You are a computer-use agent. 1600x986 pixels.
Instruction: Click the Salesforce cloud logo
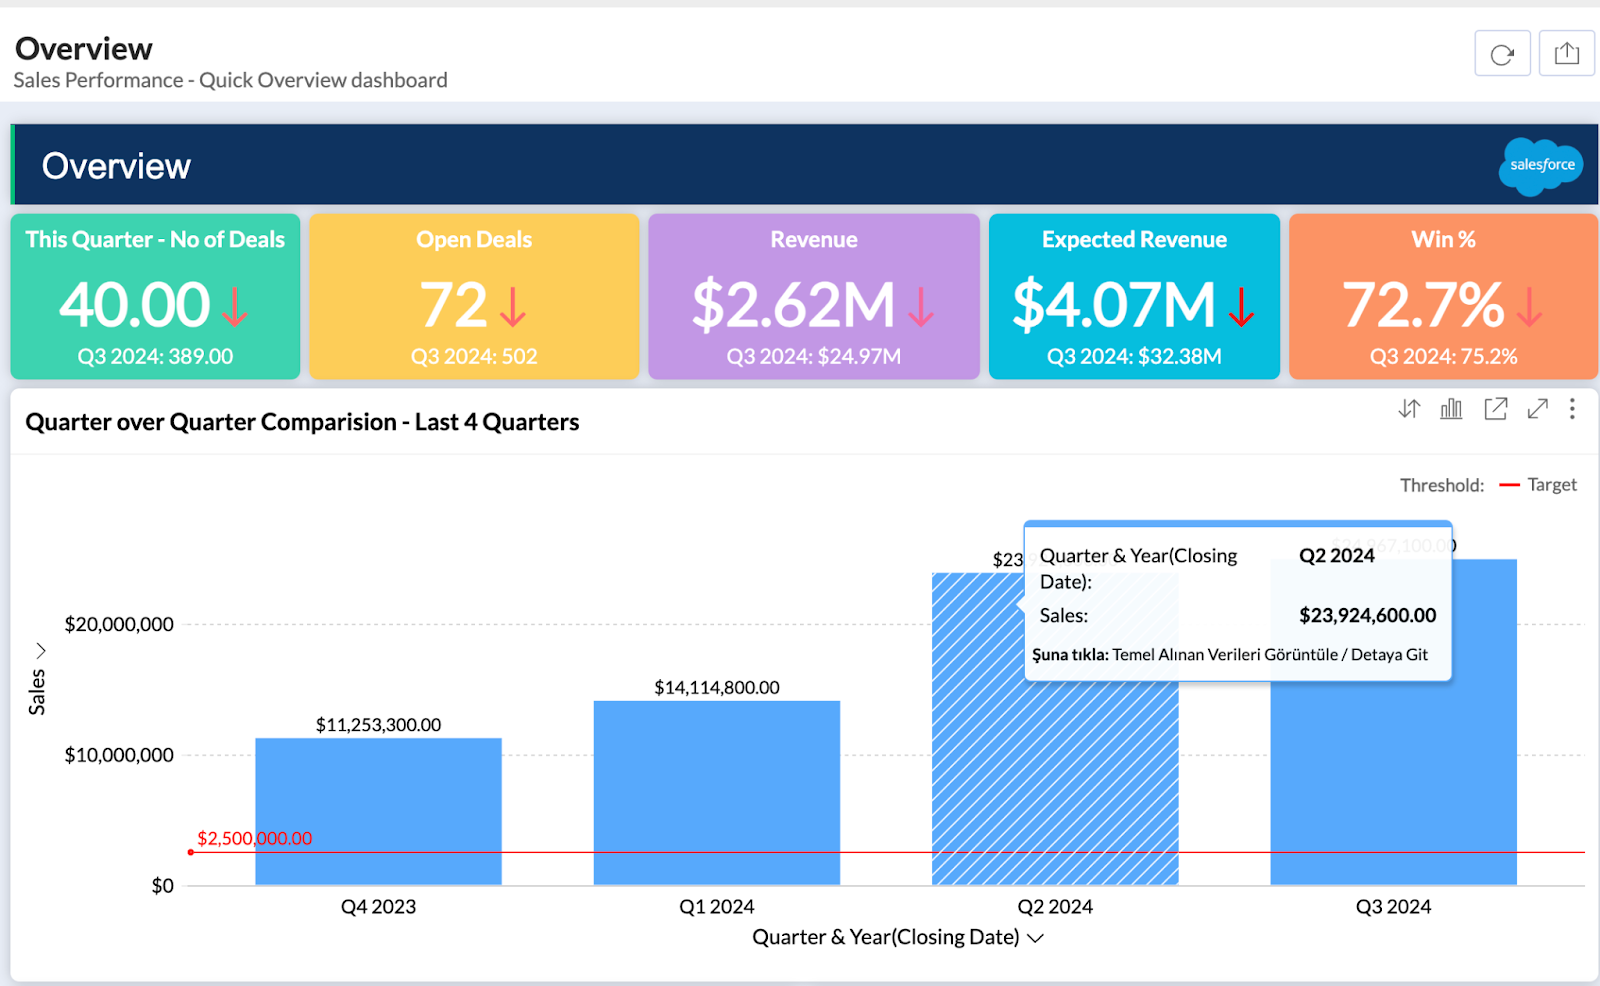pos(1541,165)
